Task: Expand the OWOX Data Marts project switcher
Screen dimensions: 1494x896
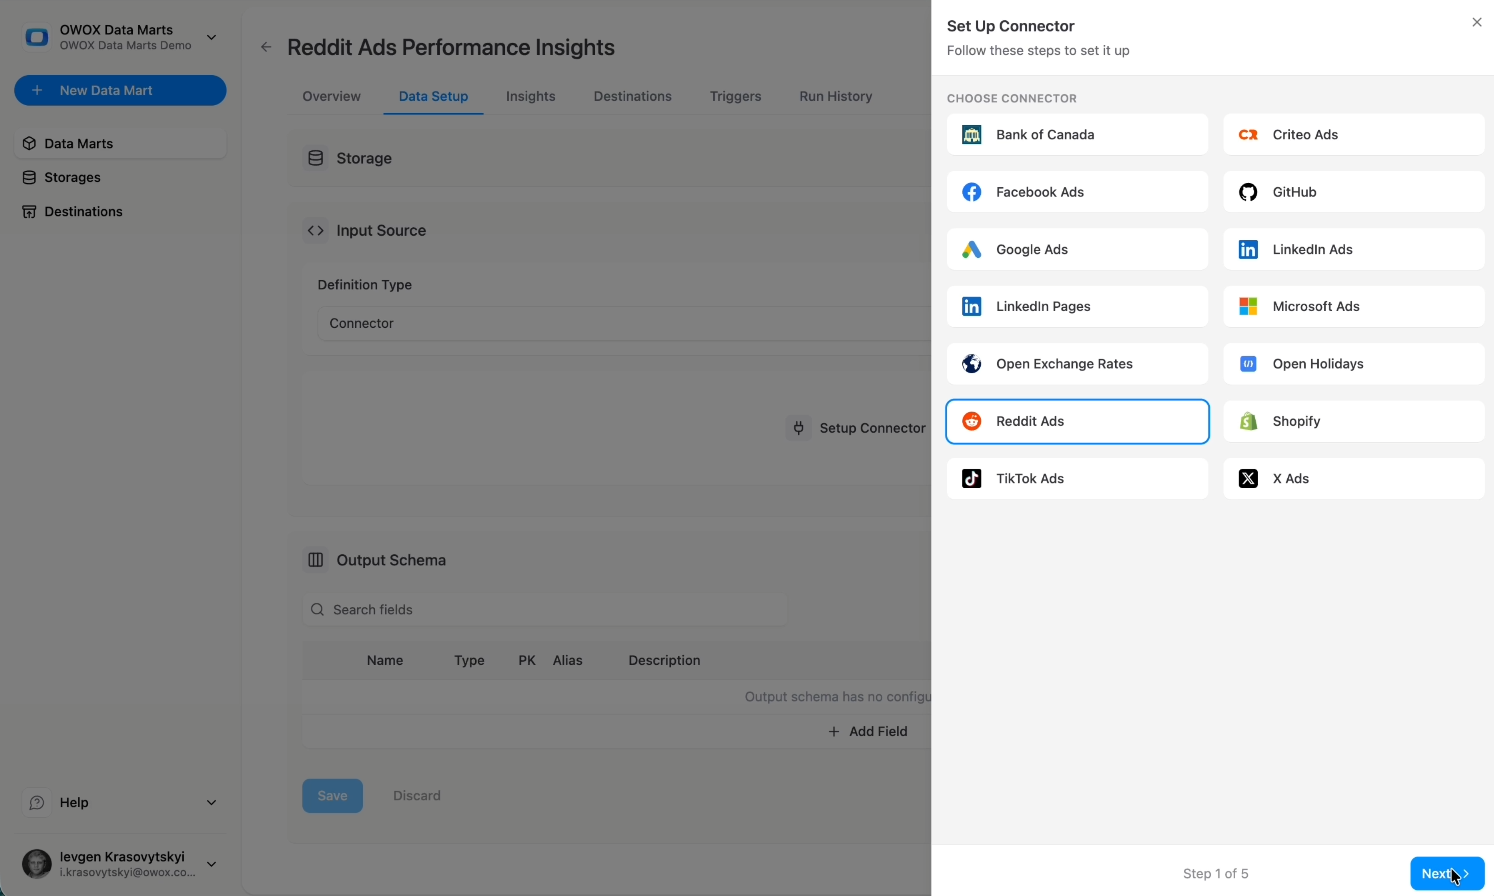Action: 211,37
